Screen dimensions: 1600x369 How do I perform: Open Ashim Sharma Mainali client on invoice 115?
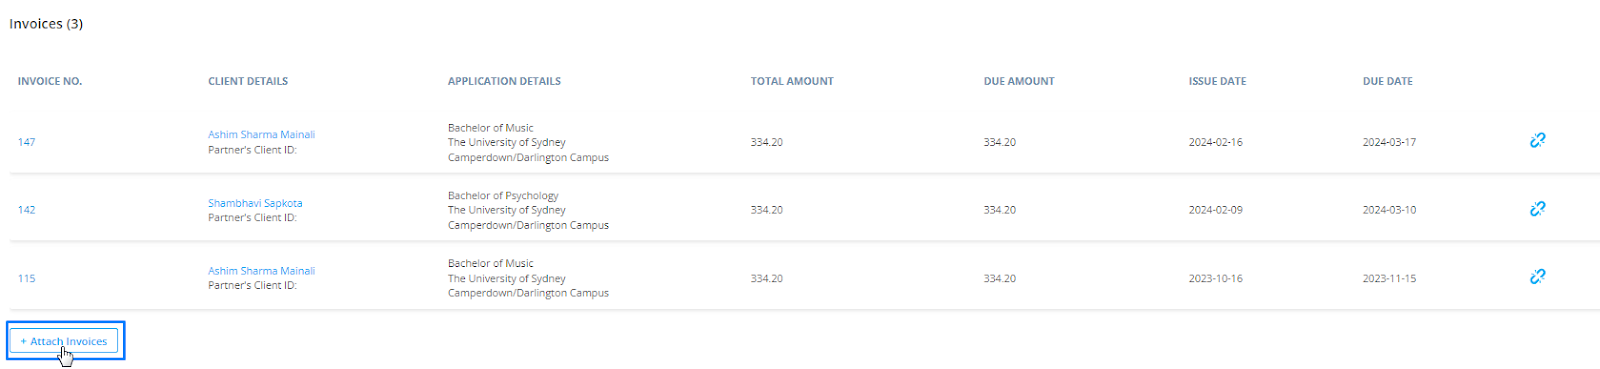coord(261,271)
